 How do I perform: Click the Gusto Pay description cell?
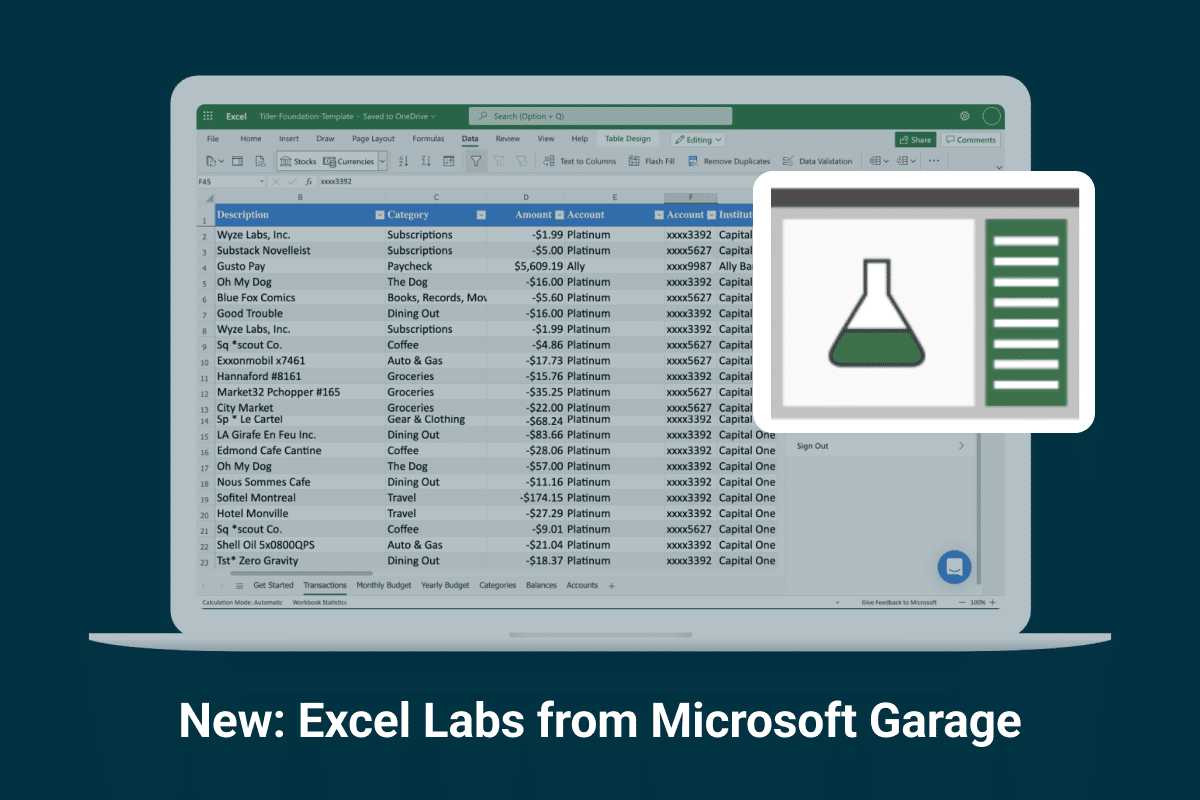[x=300, y=267]
